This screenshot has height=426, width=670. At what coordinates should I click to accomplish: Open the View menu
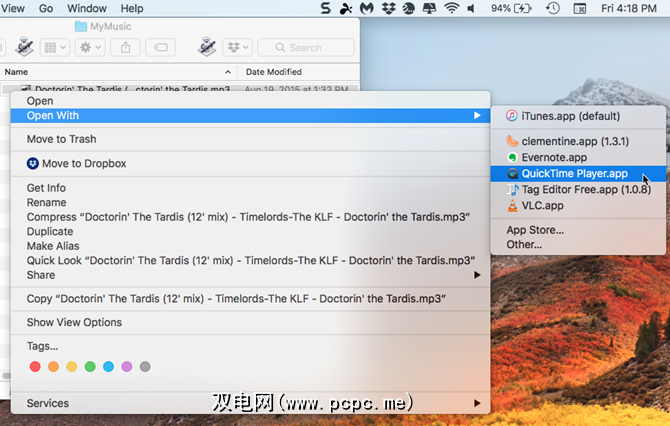pos(12,8)
